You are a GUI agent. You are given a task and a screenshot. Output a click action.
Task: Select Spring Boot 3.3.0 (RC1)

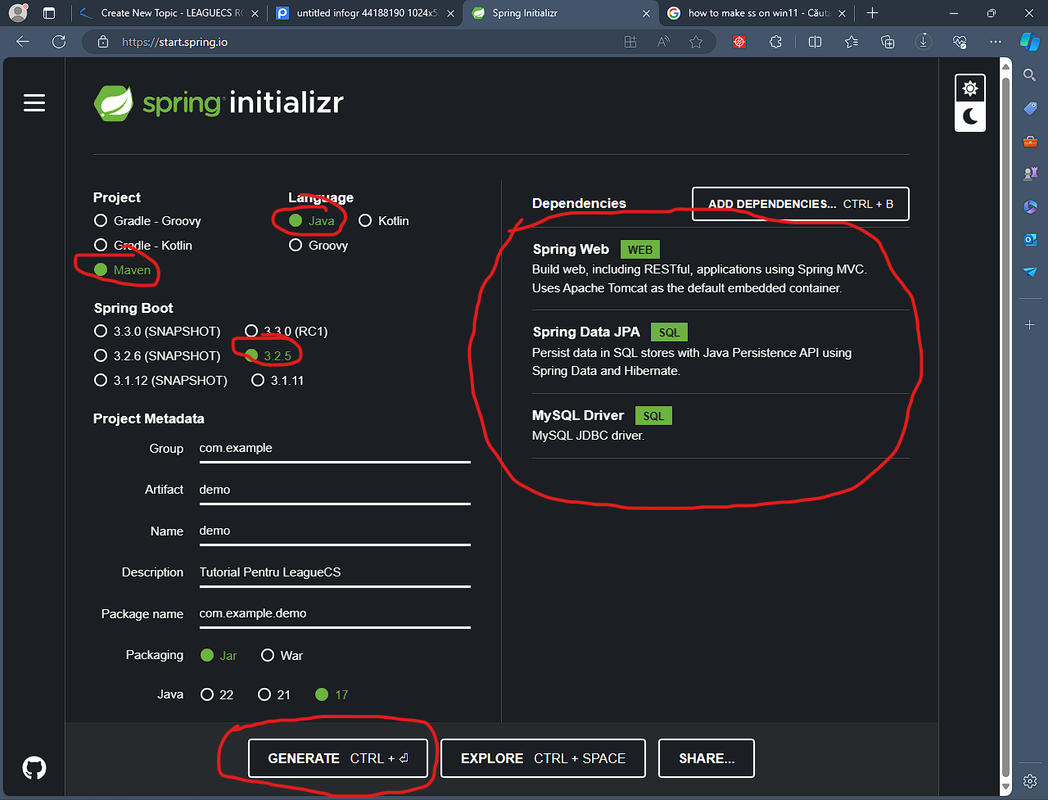[x=286, y=331]
